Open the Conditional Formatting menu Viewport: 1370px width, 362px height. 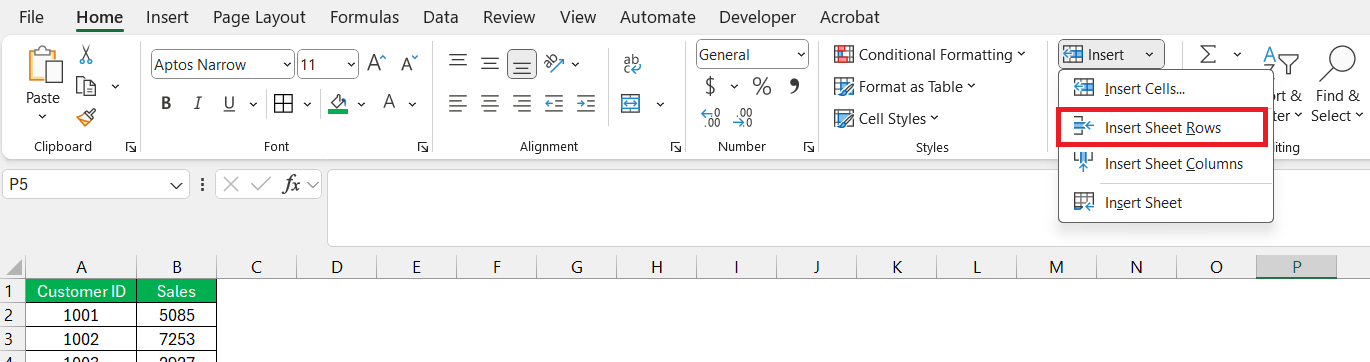[x=929, y=55]
